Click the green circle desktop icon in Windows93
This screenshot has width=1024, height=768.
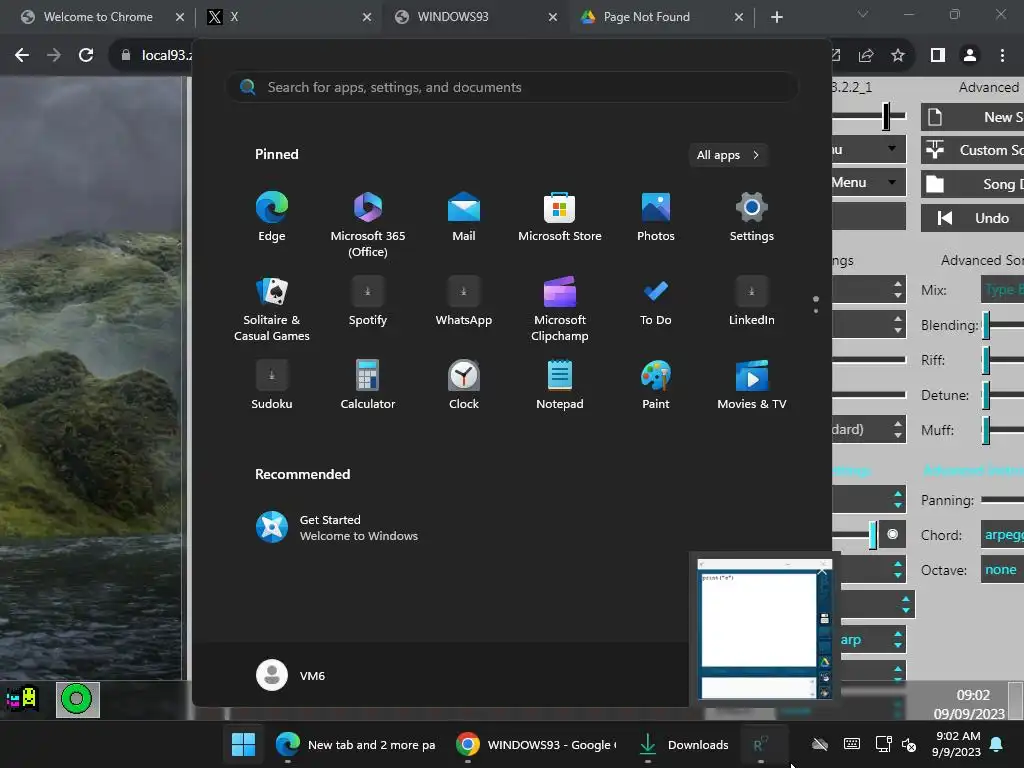(77, 699)
